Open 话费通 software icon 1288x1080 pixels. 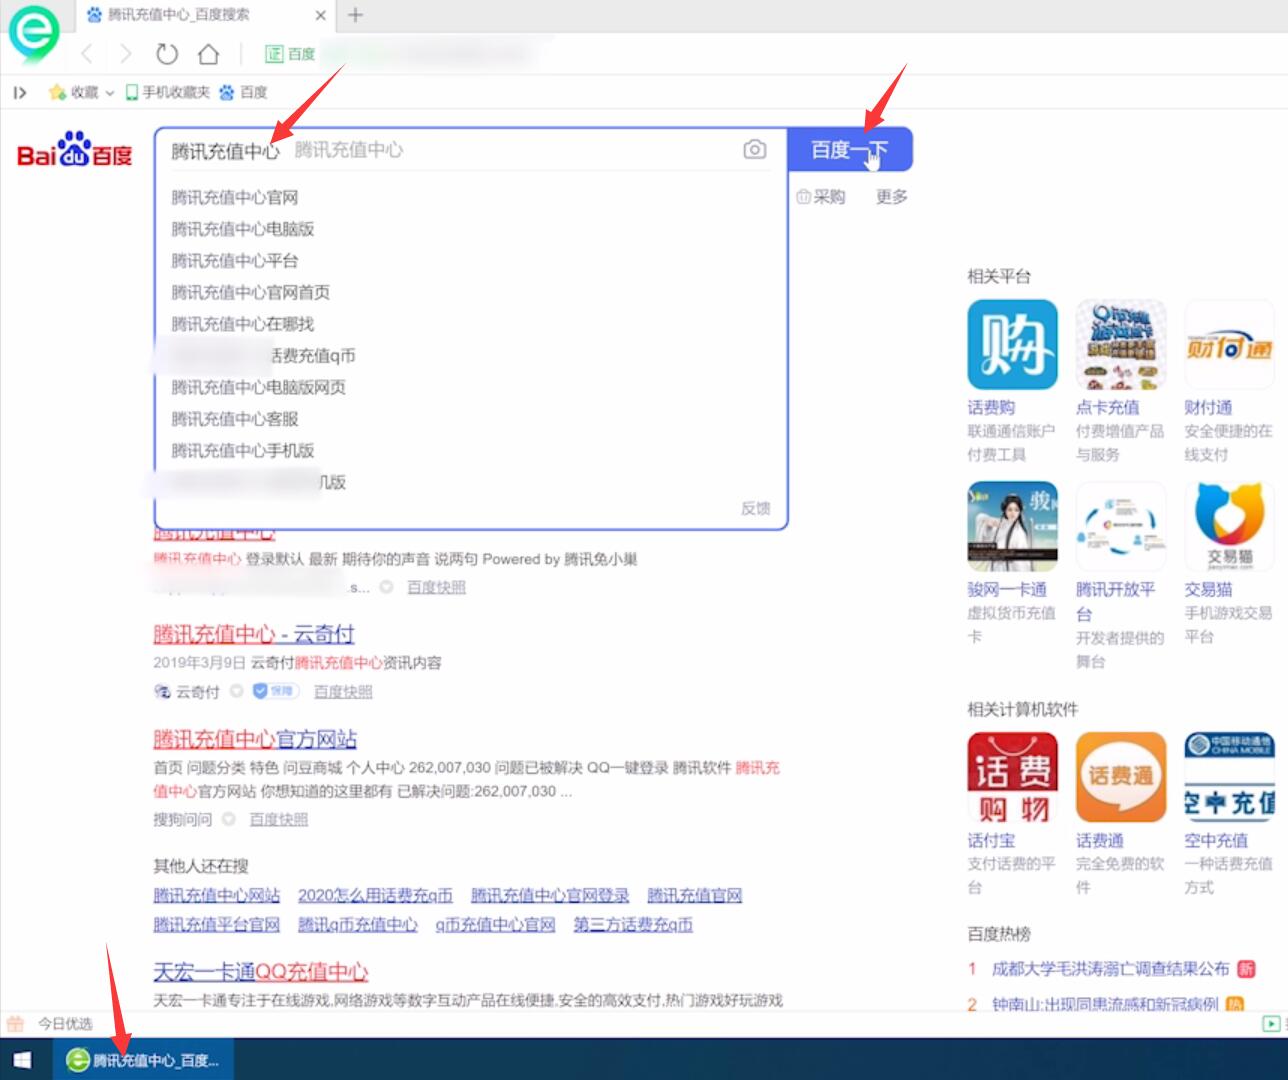click(x=1121, y=777)
